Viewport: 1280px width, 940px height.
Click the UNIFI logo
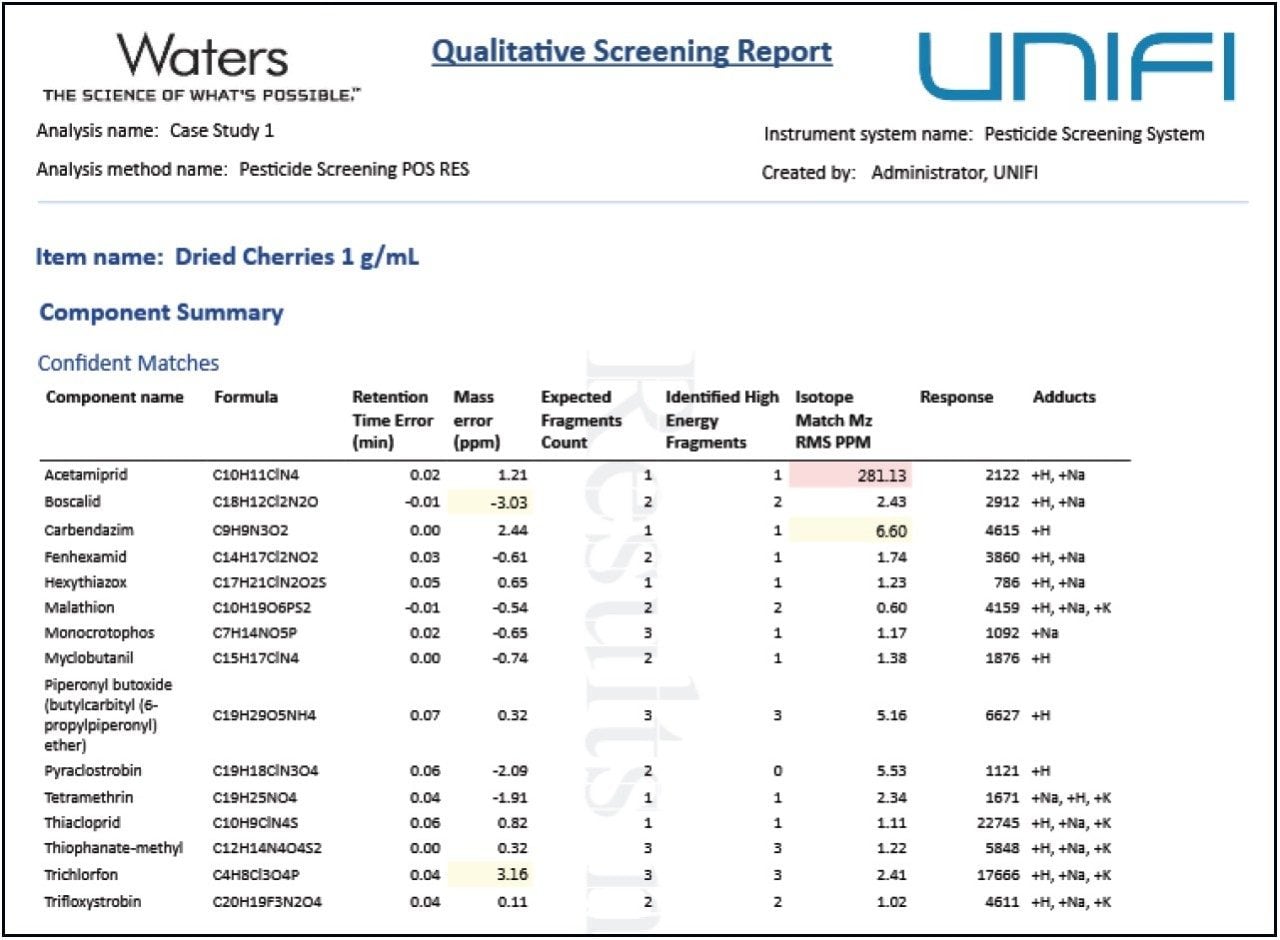1077,66
